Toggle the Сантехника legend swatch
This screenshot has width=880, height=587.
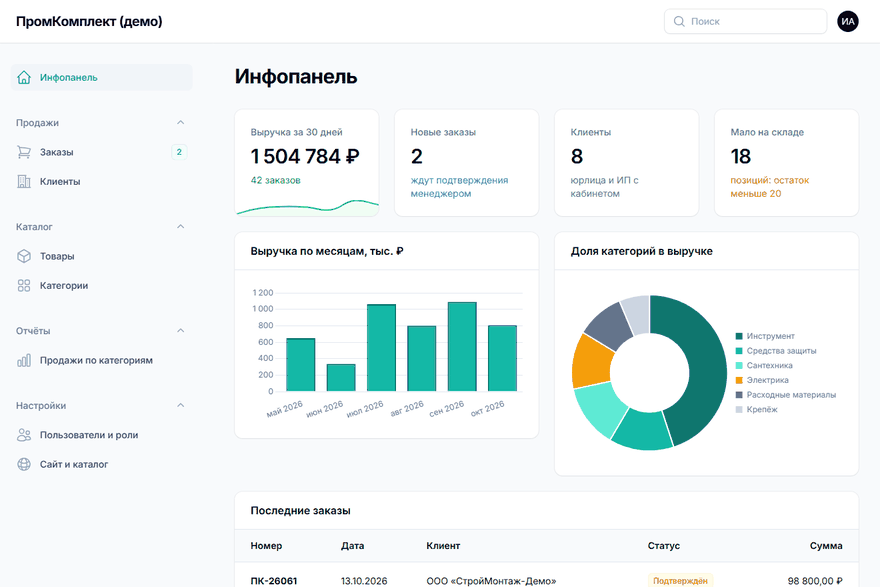tap(739, 365)
